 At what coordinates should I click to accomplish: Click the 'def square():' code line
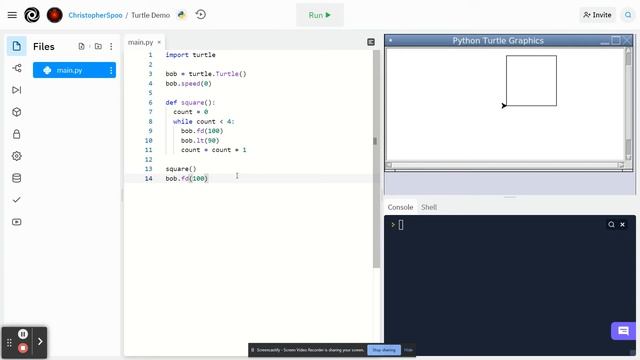tap(190, 102)
